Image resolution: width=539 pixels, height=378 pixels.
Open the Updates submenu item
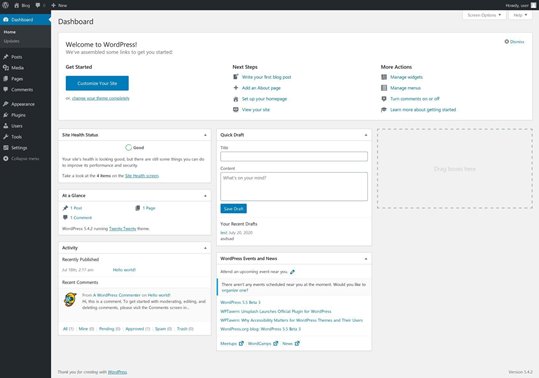pos(11,41)
